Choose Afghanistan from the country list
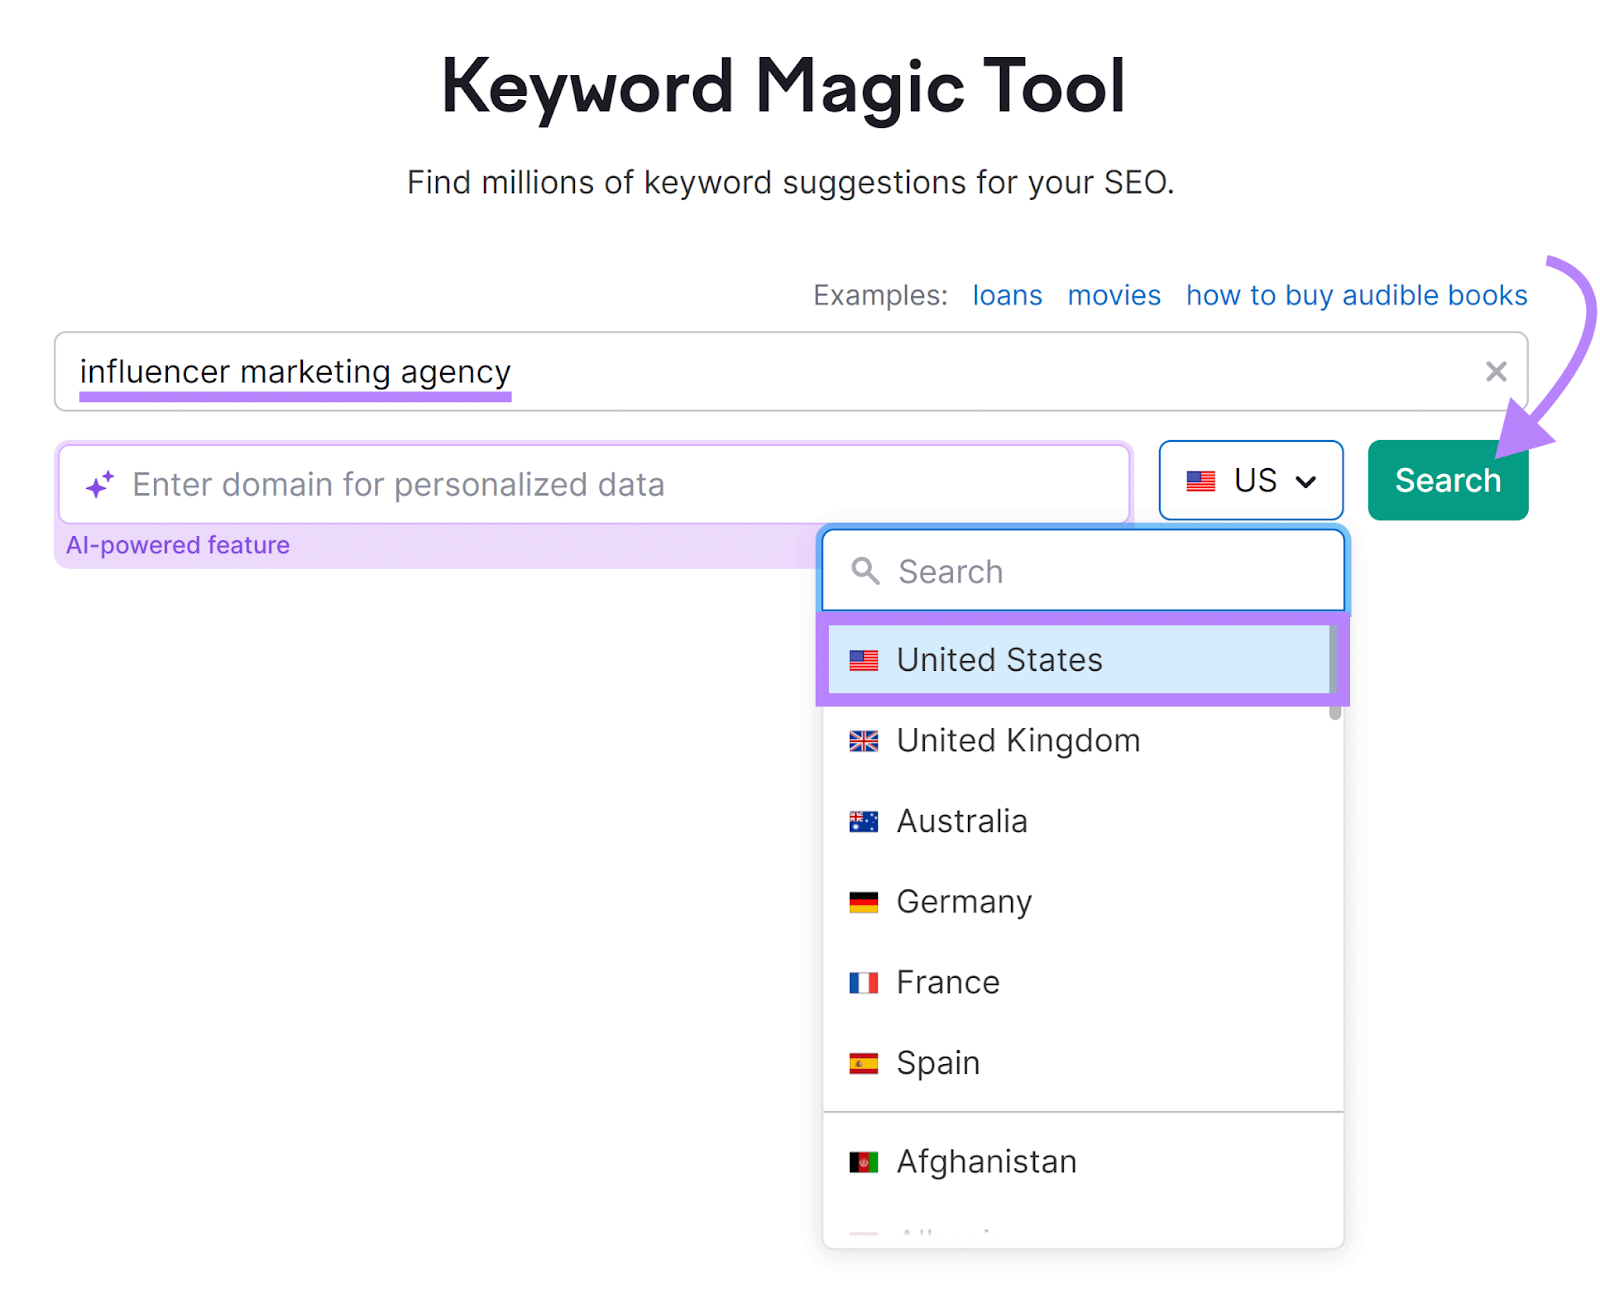Viewport: 1600px width, 1296px height. tap(985, 1162)
